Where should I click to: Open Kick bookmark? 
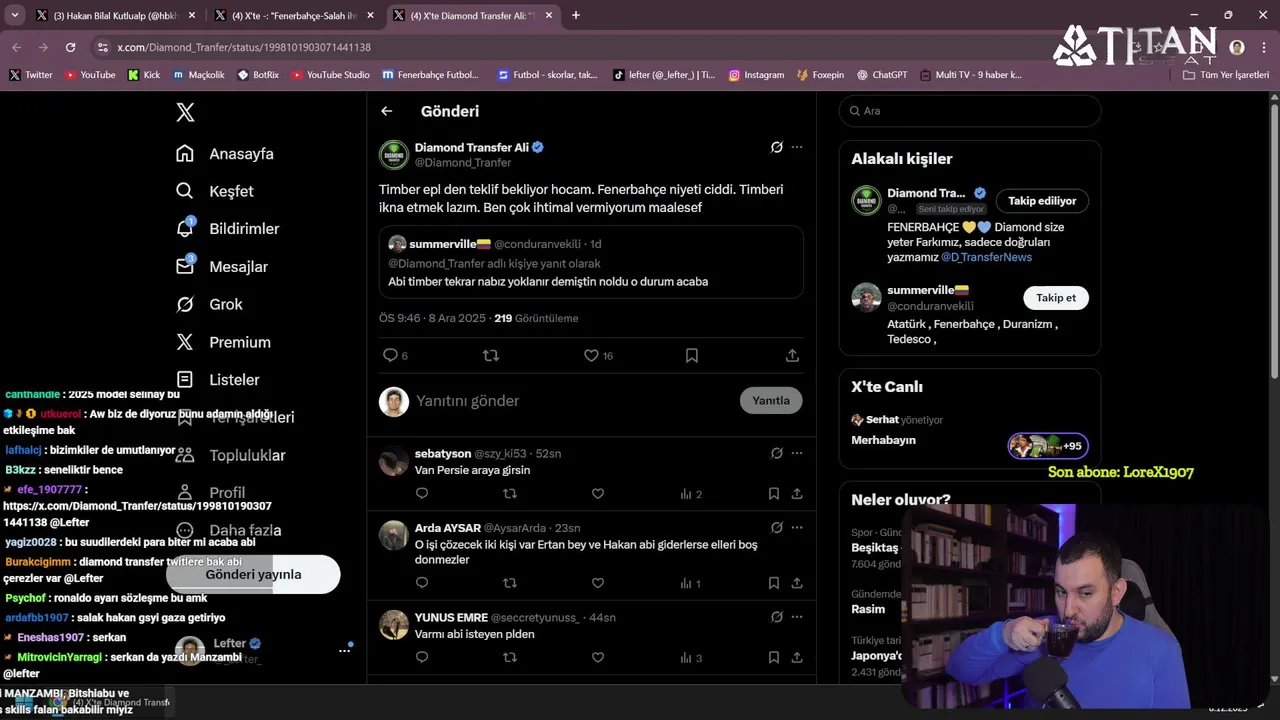coord(144,75)
